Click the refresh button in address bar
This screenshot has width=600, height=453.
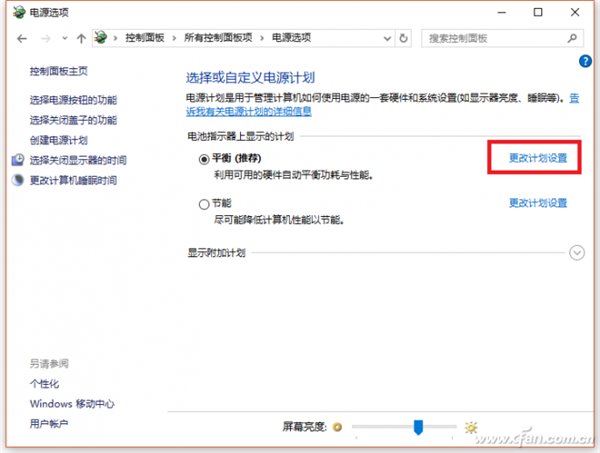point(403,38)
